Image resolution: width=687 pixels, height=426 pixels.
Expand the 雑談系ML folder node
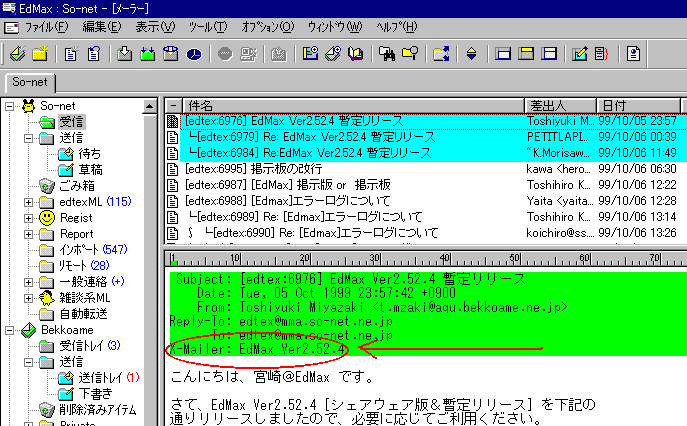point(28,298)
